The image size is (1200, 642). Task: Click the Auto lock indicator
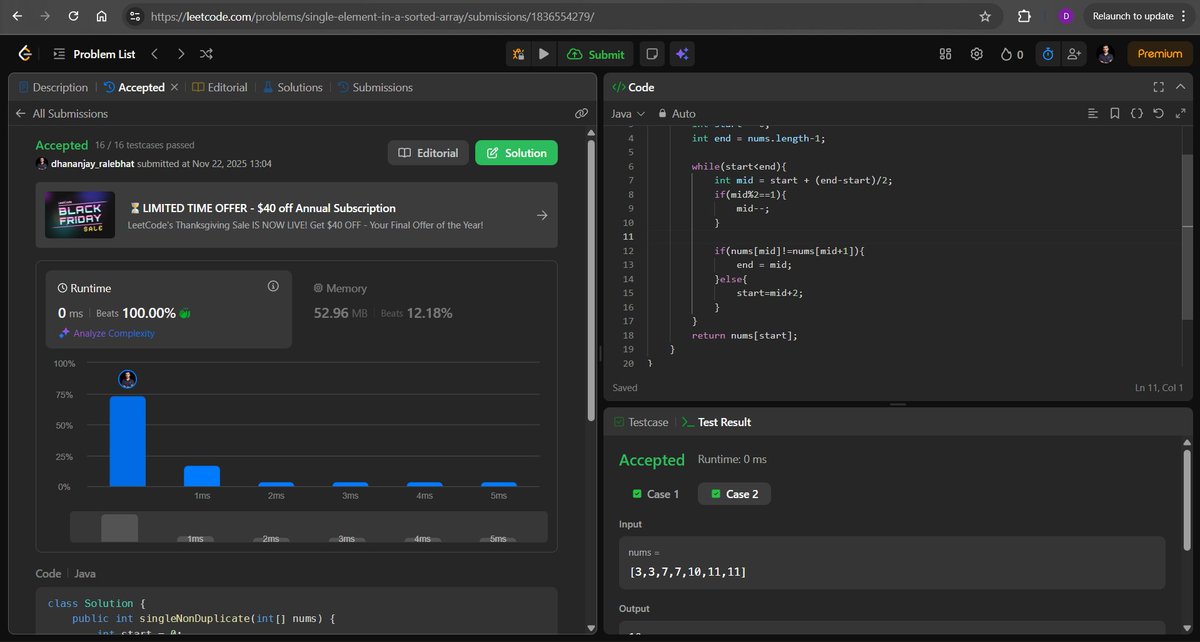click(x=676, y=114)
